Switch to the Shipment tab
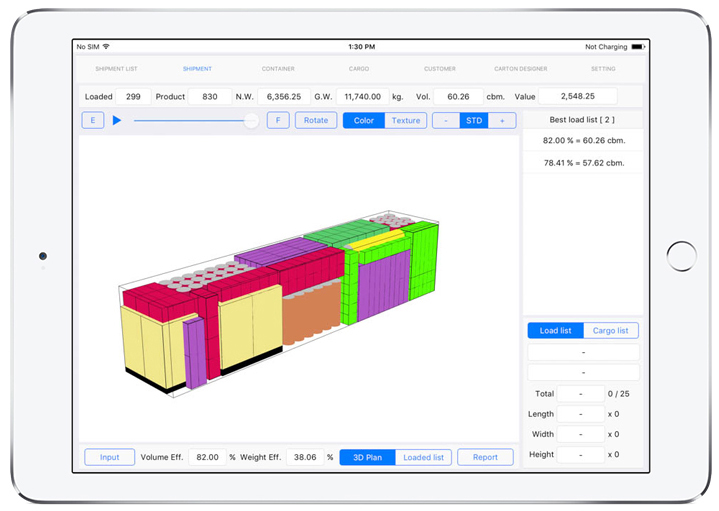 [197, 69]
